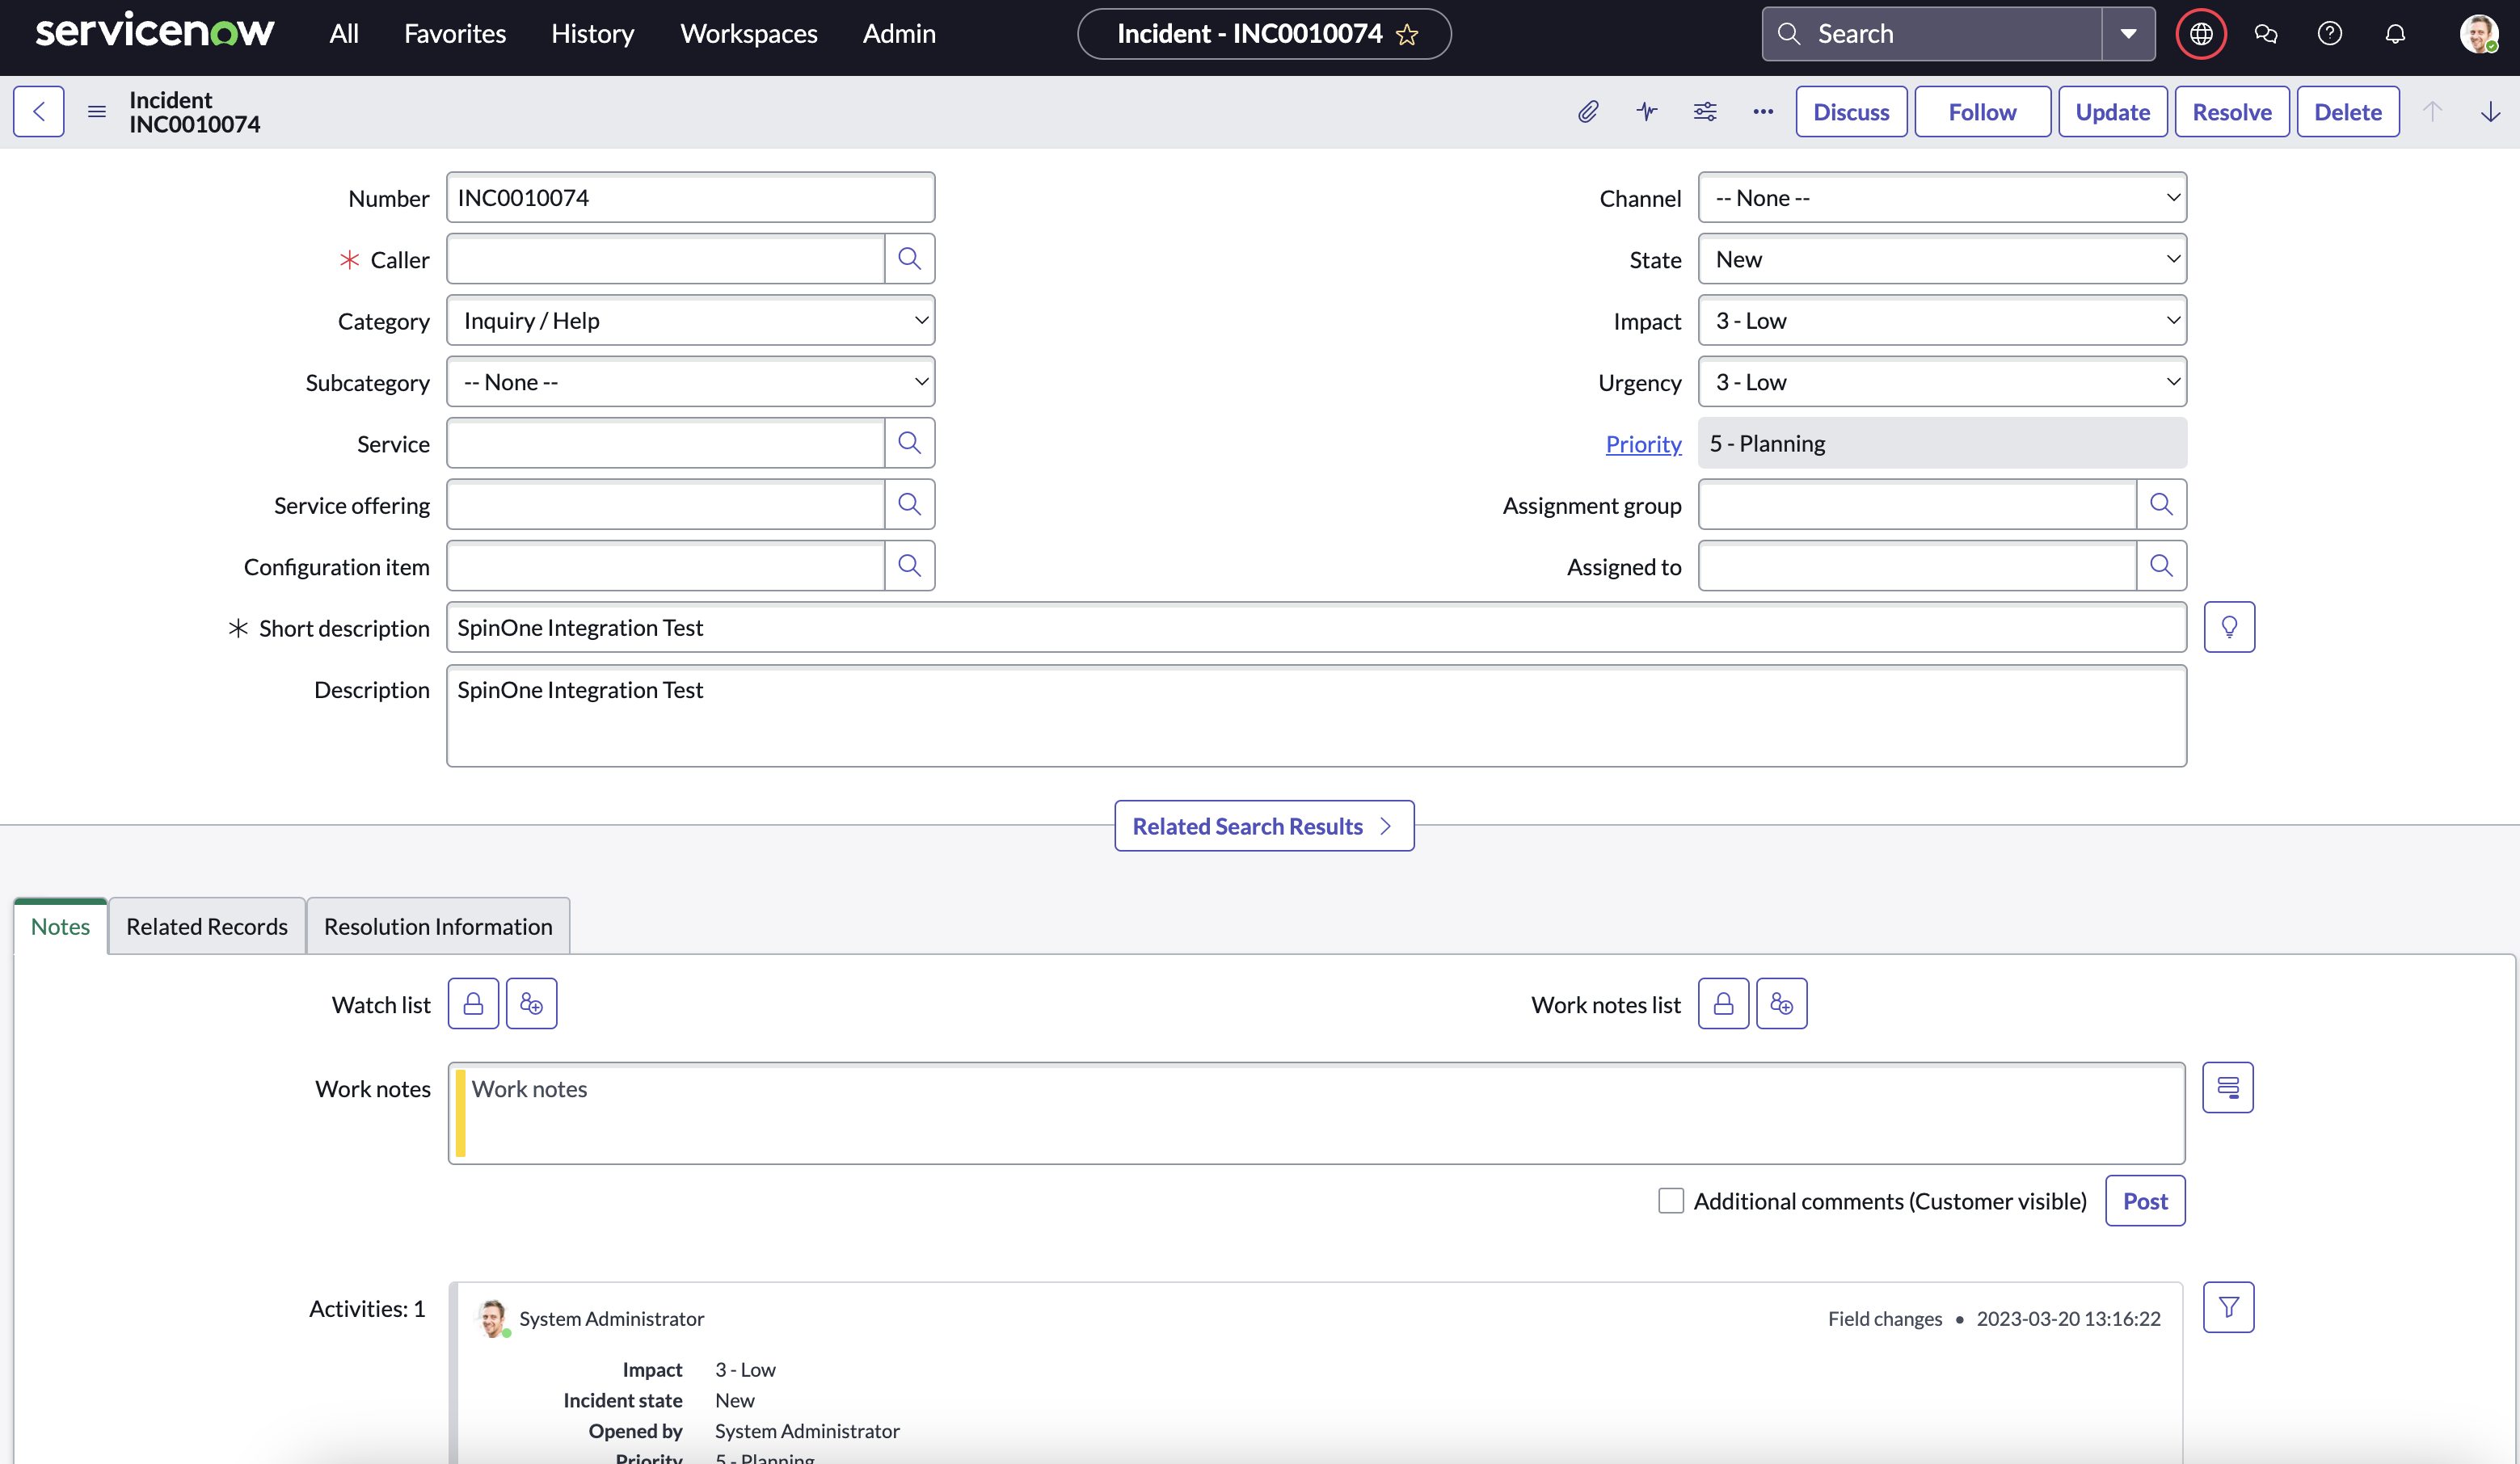Open the Category dropdown
The width and height of the screenshot is (2520, 1464).
(x=690, y=320)
